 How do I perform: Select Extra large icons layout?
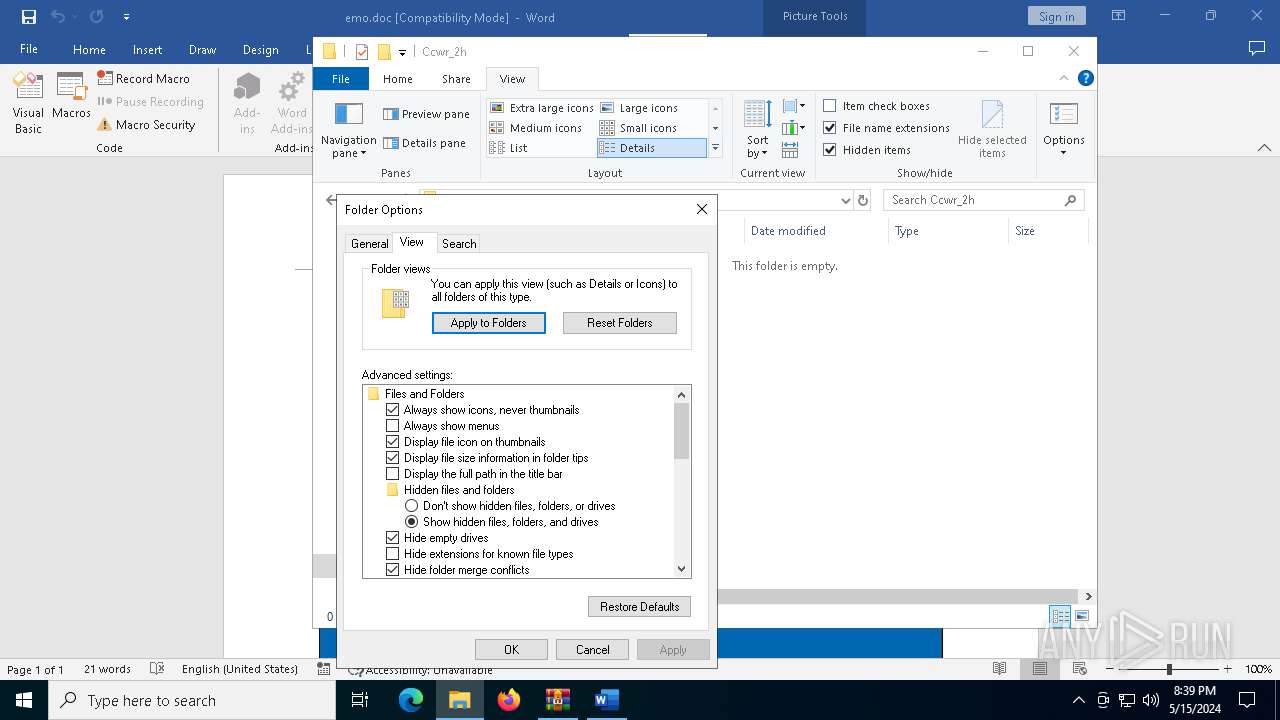[542, 108]
